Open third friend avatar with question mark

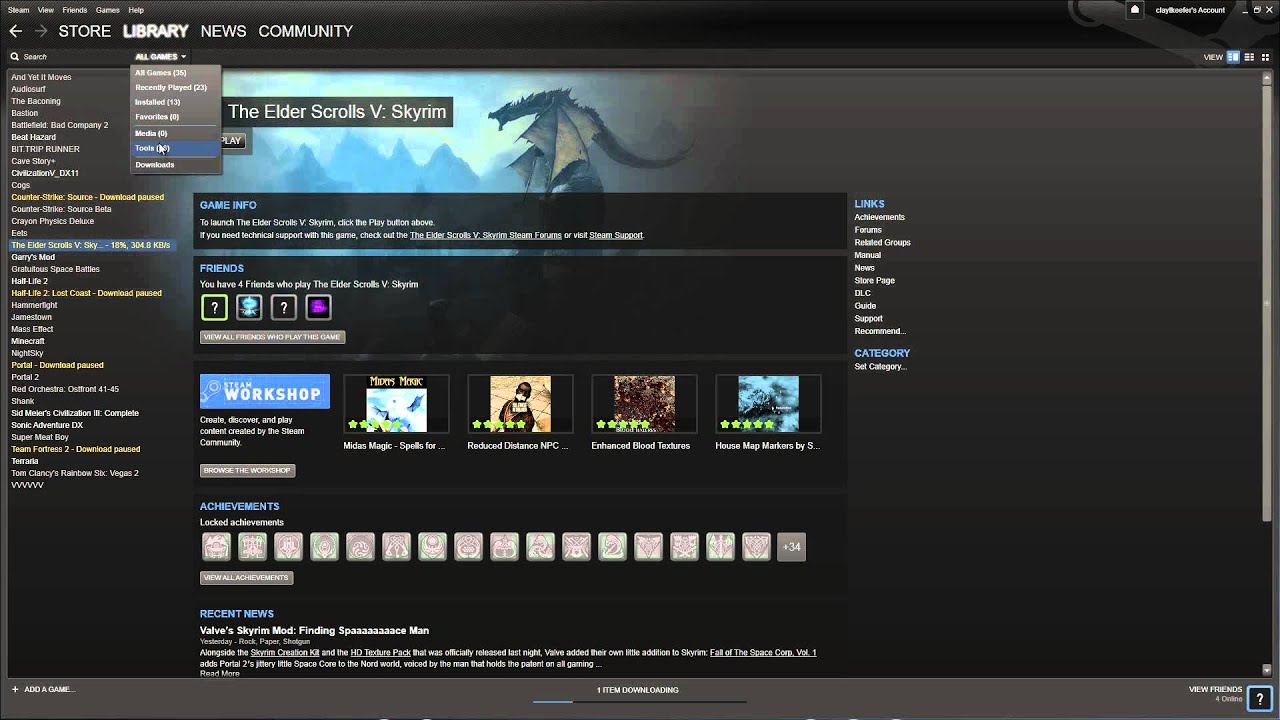coord(284,307)
